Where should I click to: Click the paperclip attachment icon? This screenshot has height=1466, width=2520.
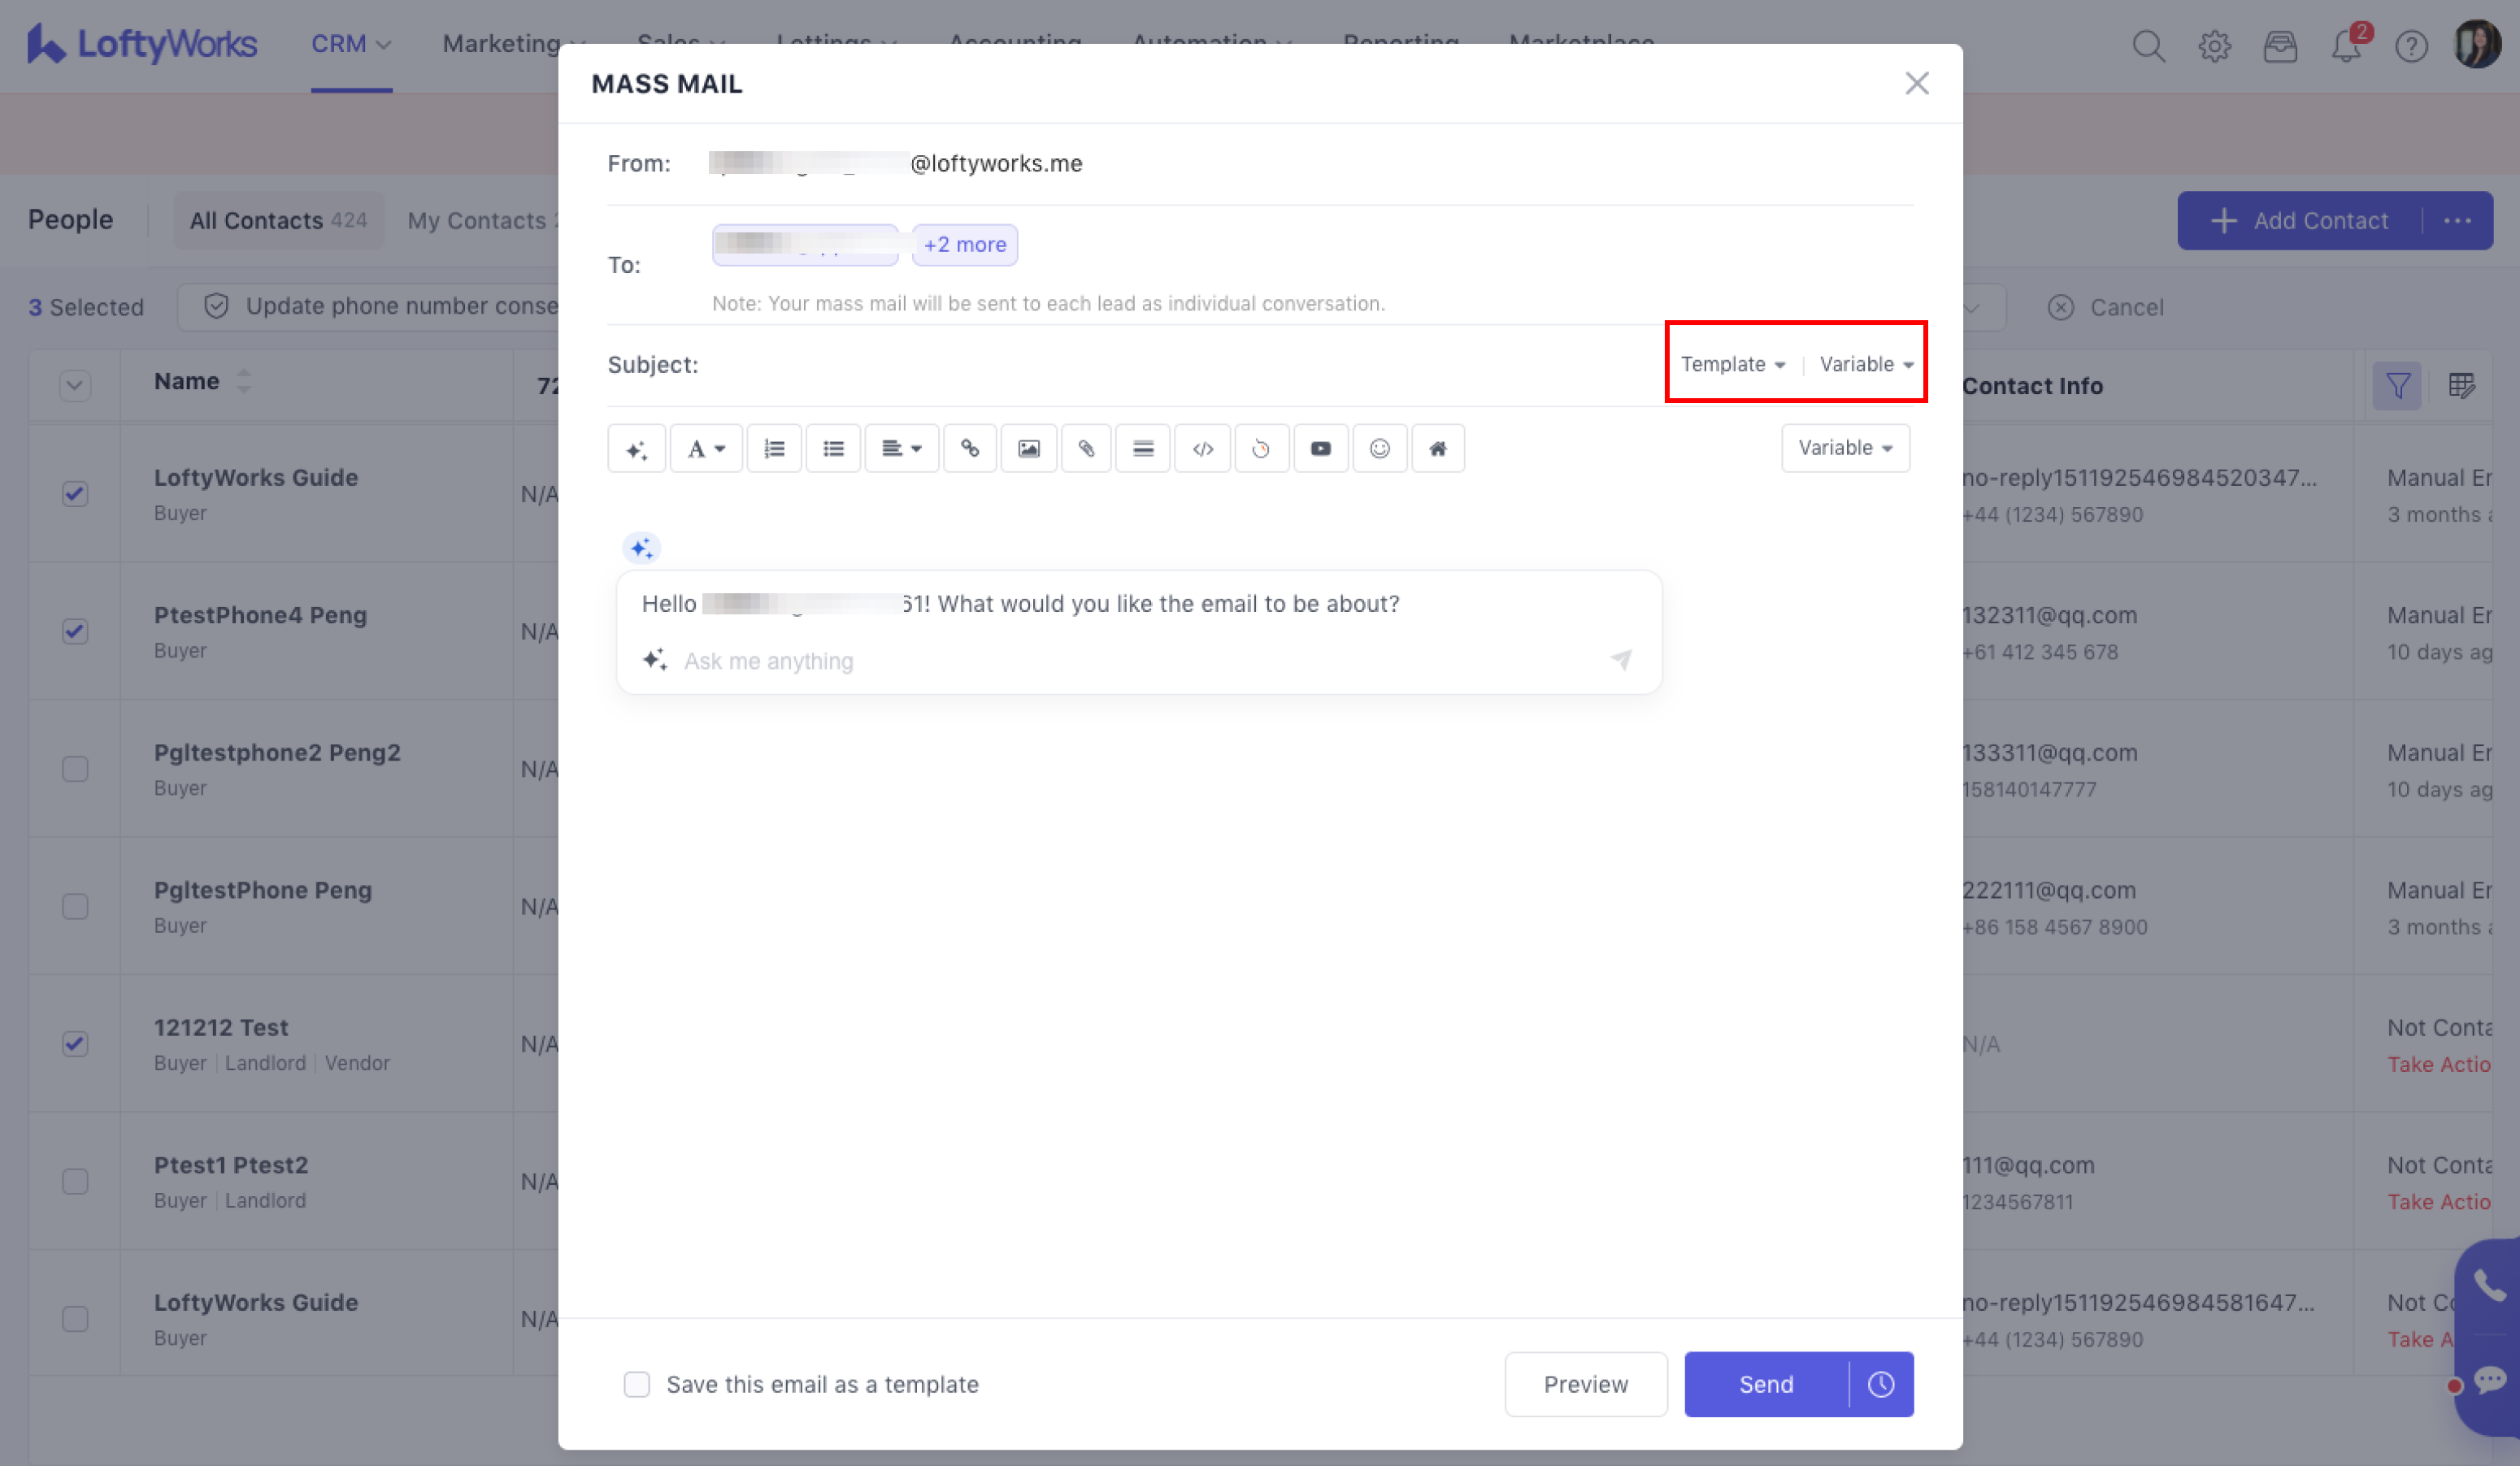click(1086, 448)
